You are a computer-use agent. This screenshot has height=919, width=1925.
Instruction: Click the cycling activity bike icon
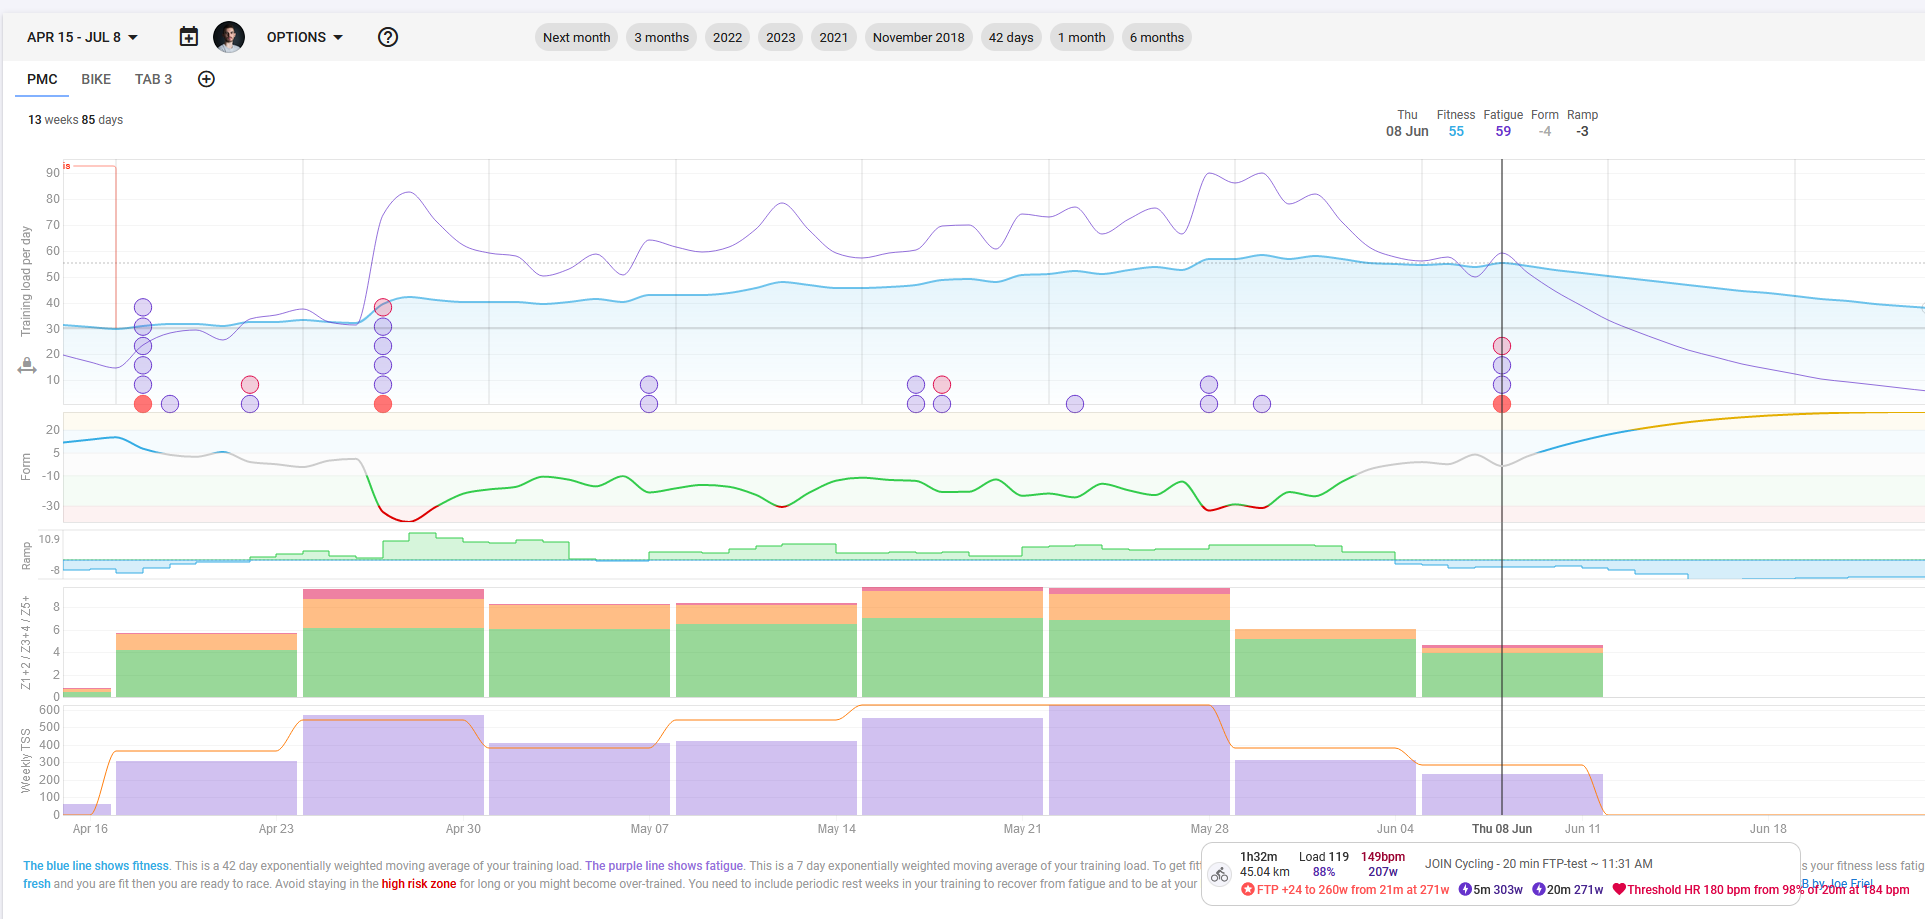1219,875
